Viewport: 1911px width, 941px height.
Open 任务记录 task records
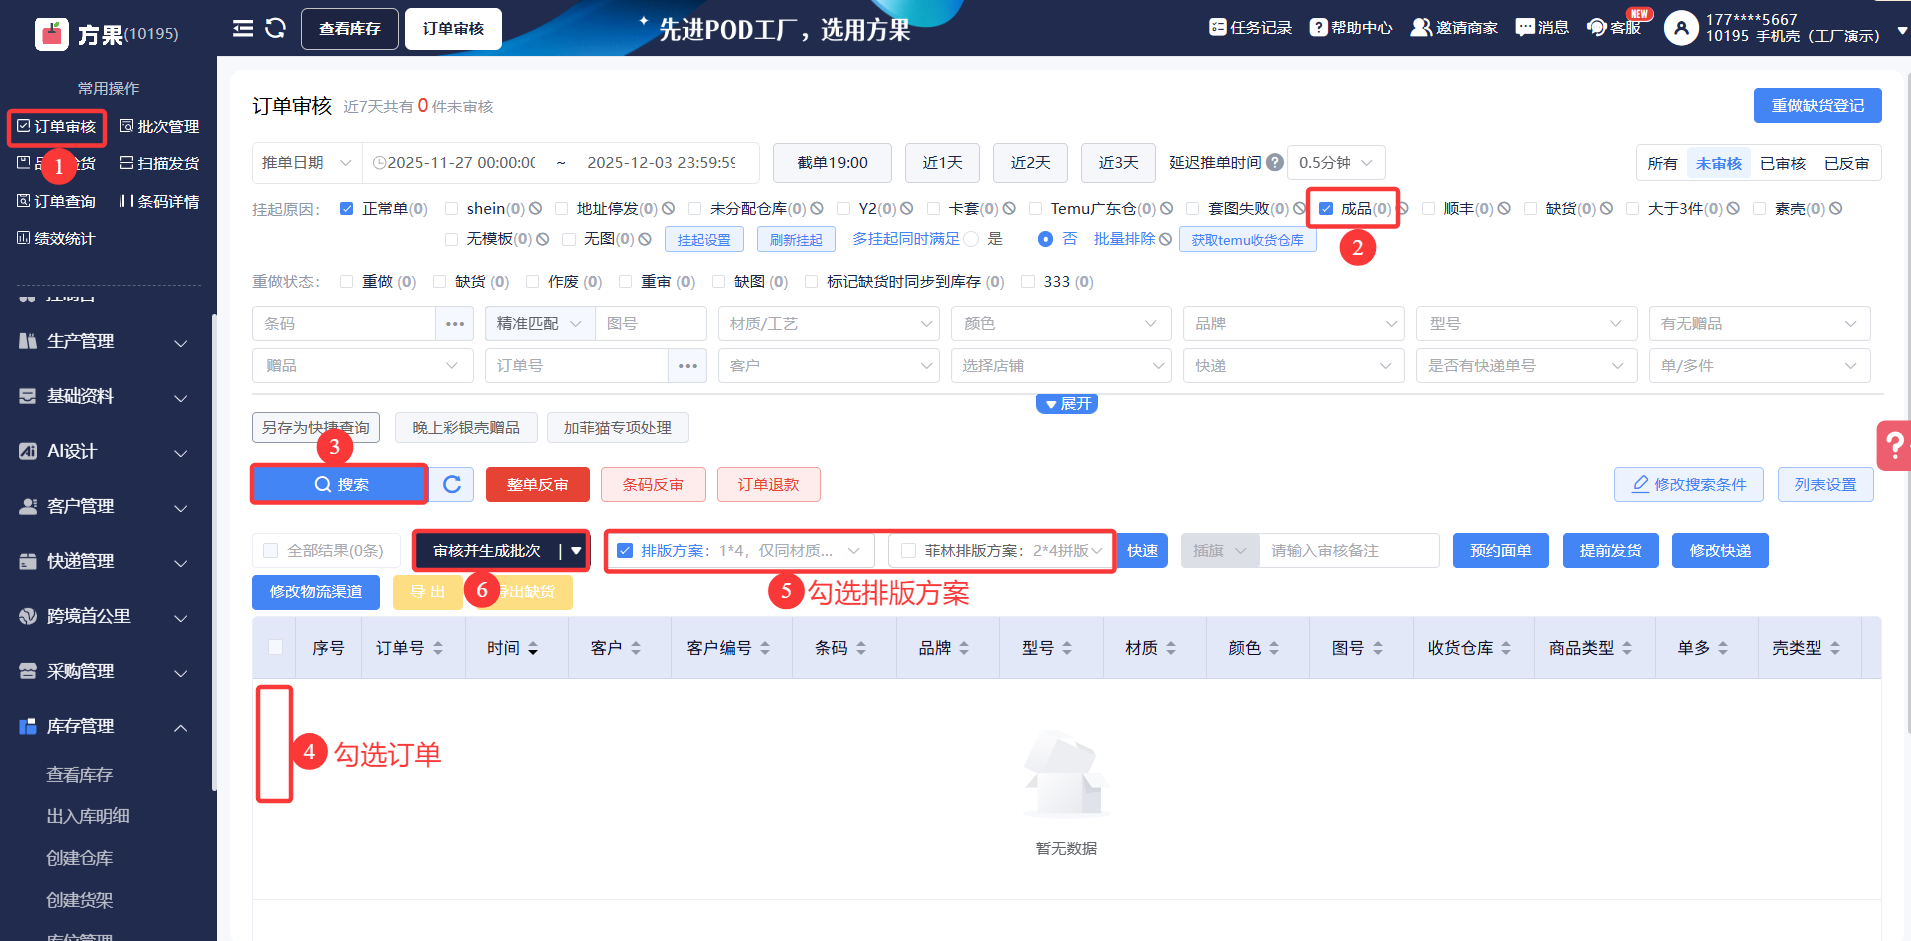tap(1250, 28)
